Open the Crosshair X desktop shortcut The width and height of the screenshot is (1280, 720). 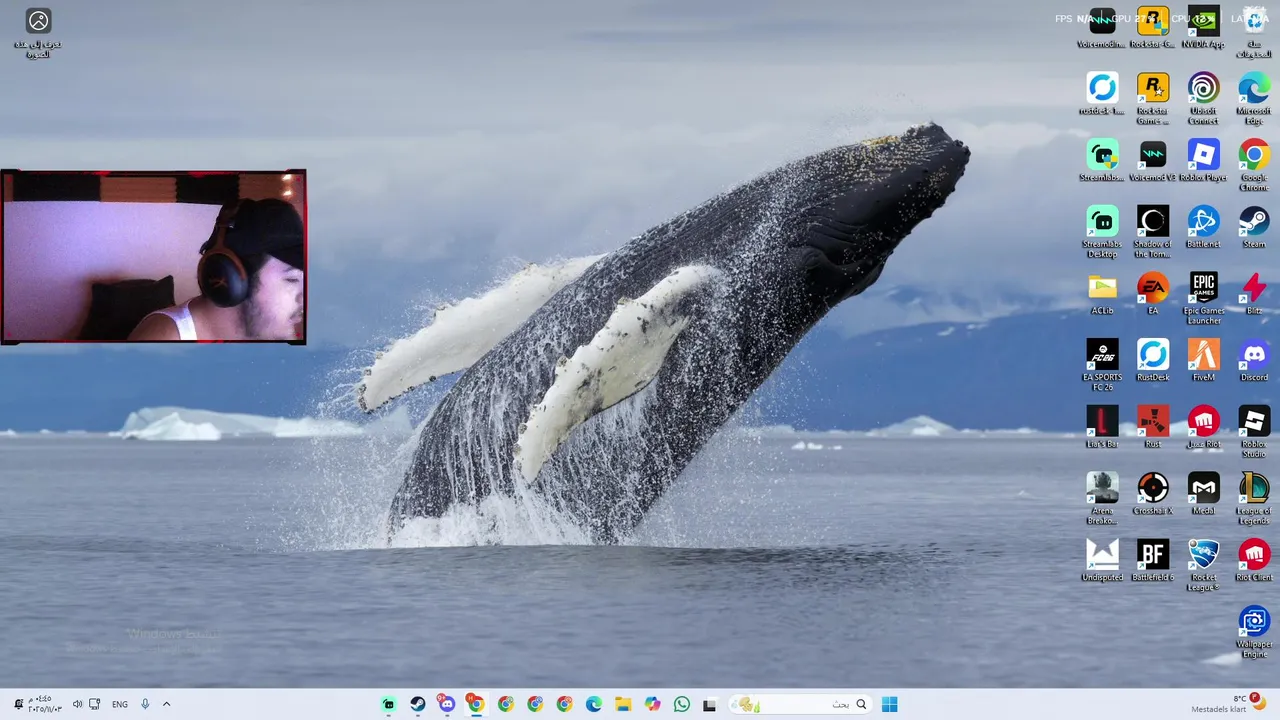(x=1152, y=494)
